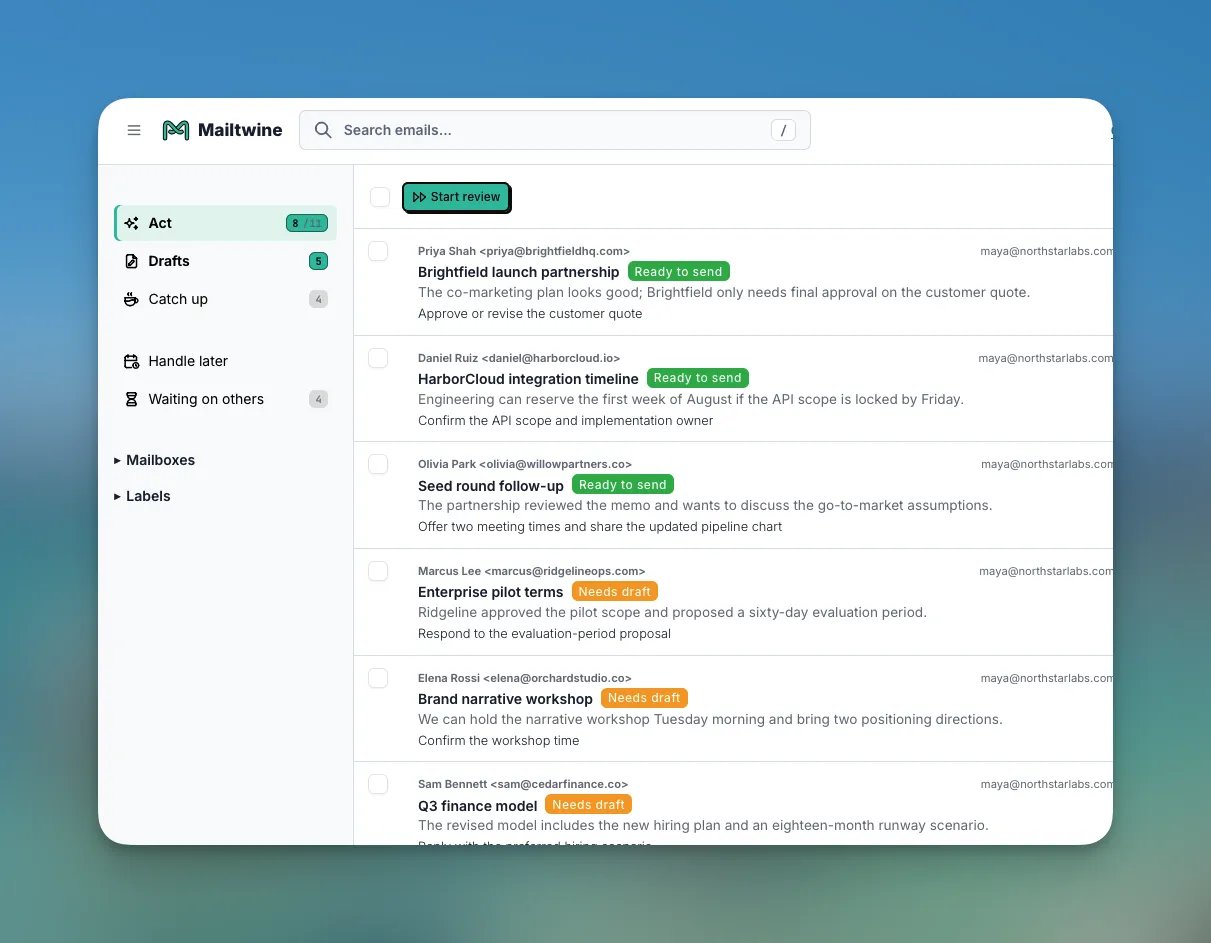Image resolution: width=1211 pixels, height=943 pixels.
Task: Click the Drafts count badge 5
Action: [x=318, y=261]
